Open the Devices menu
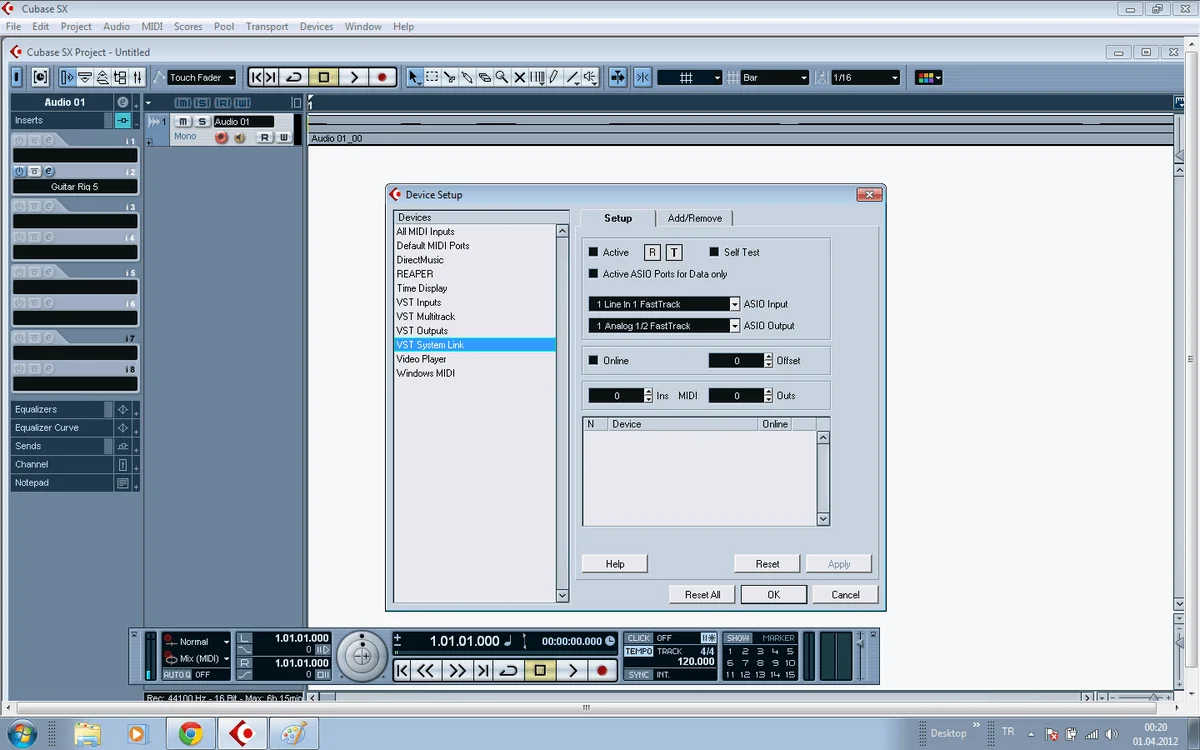 [316, 26]
